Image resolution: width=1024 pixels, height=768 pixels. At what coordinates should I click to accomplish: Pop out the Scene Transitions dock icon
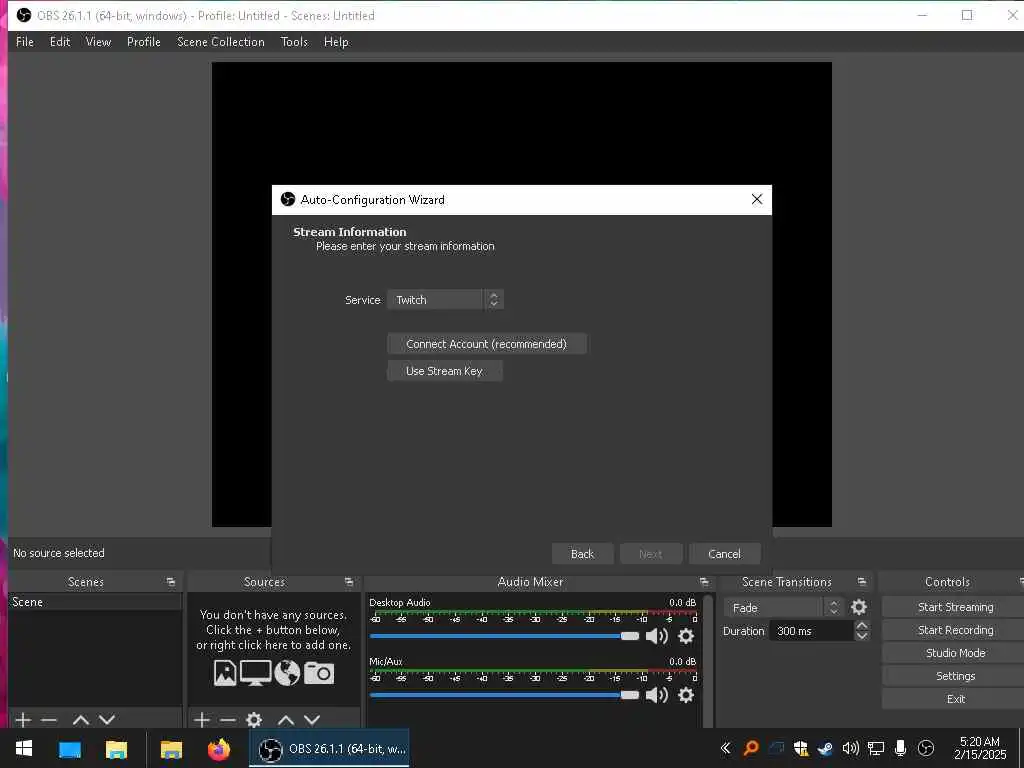[862, 582]
